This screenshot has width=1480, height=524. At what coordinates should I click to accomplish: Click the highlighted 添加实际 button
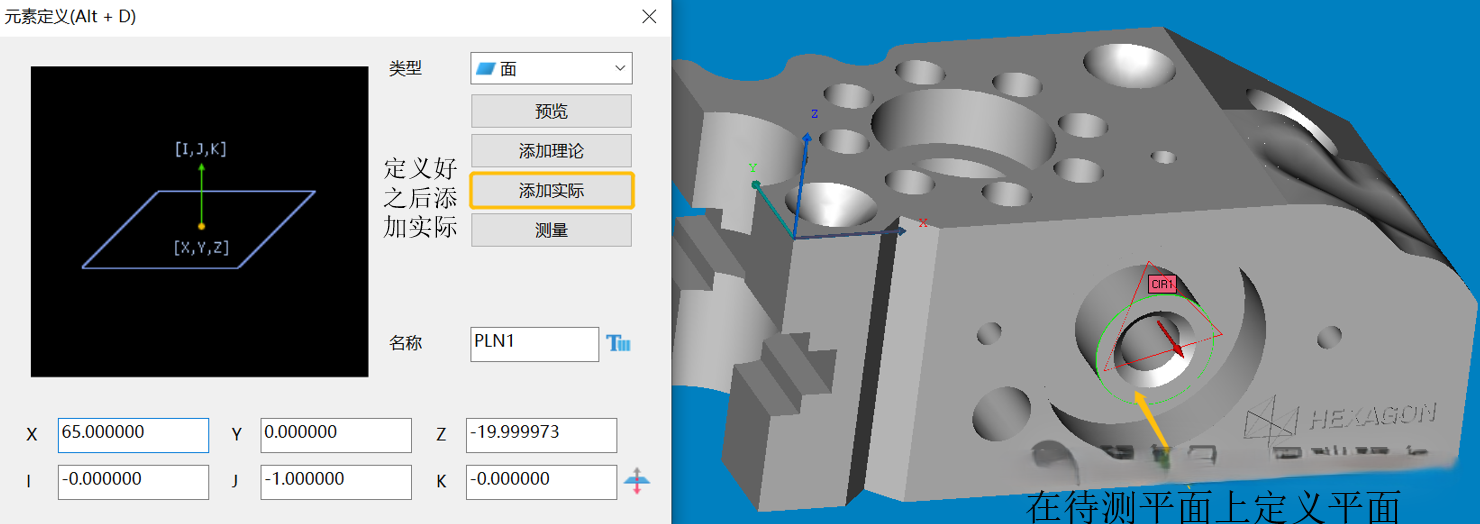(551, 190)
